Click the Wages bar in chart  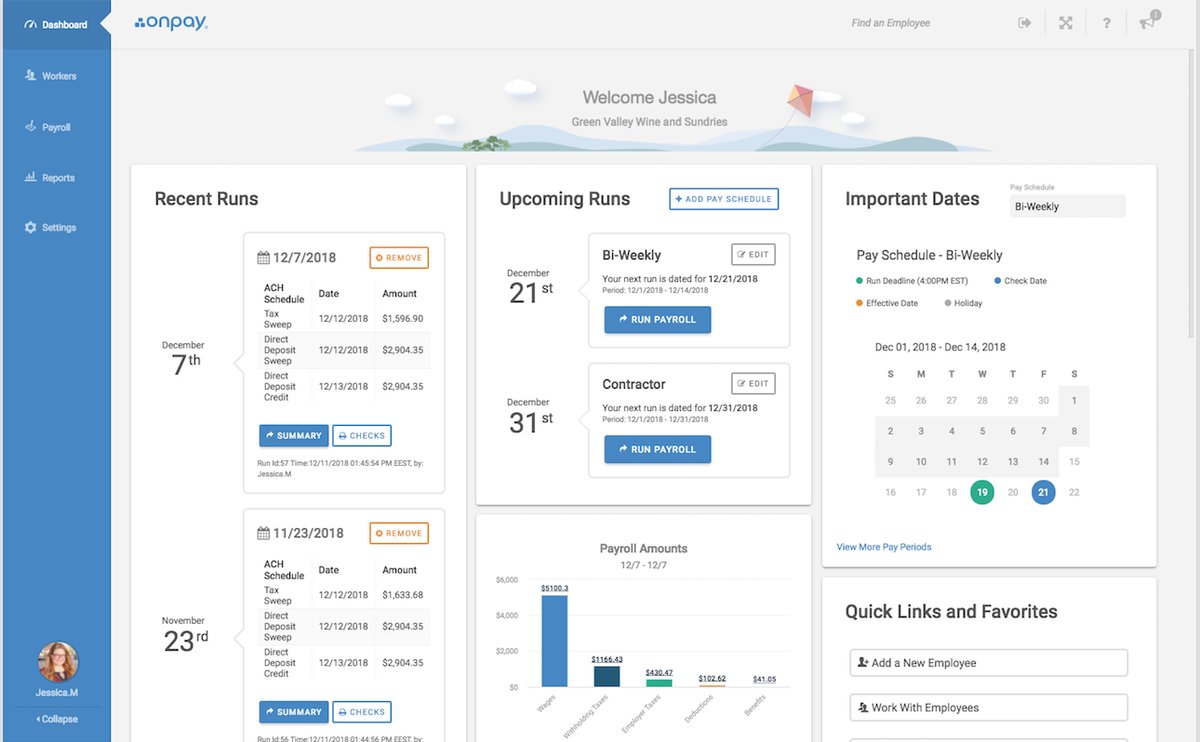tap(554, 641)
